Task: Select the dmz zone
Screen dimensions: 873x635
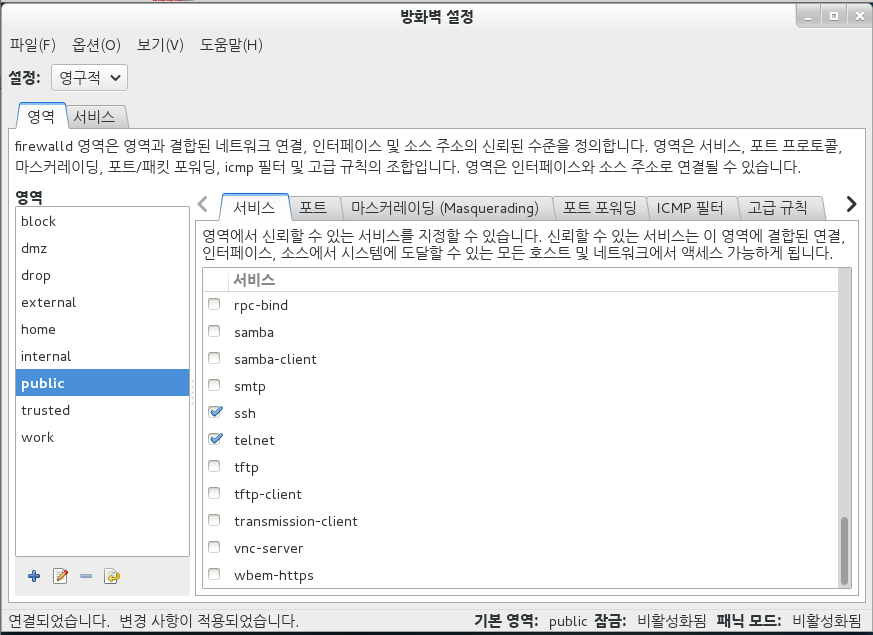Action: click(102, 248)
